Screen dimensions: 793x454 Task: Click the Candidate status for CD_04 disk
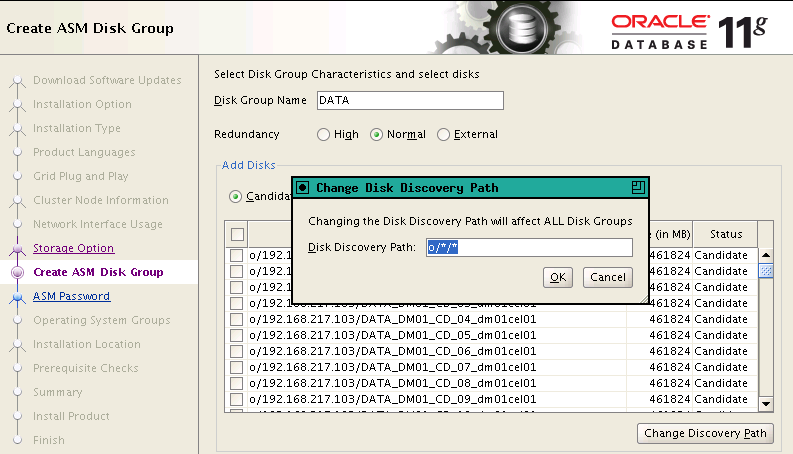tap(721, 319)
